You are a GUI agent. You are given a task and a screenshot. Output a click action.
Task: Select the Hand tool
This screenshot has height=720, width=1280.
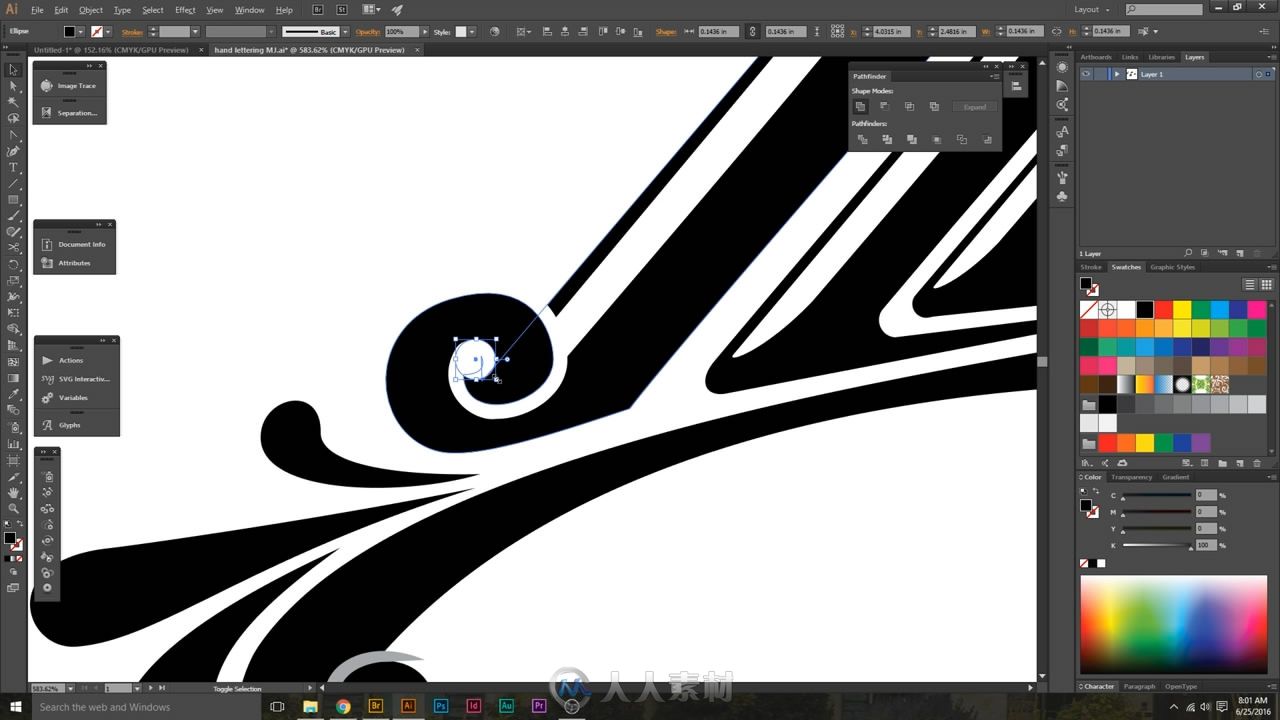[x=13, y=492]
